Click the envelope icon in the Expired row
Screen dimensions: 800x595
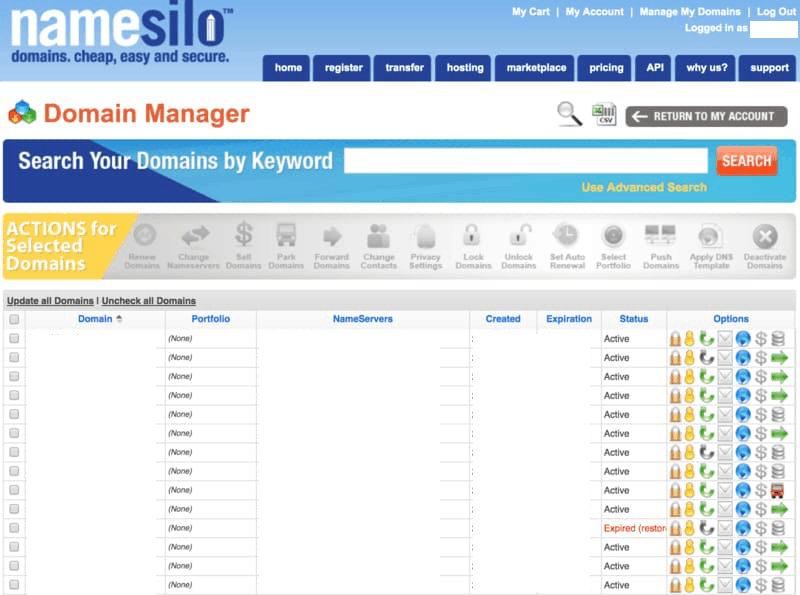724,528
